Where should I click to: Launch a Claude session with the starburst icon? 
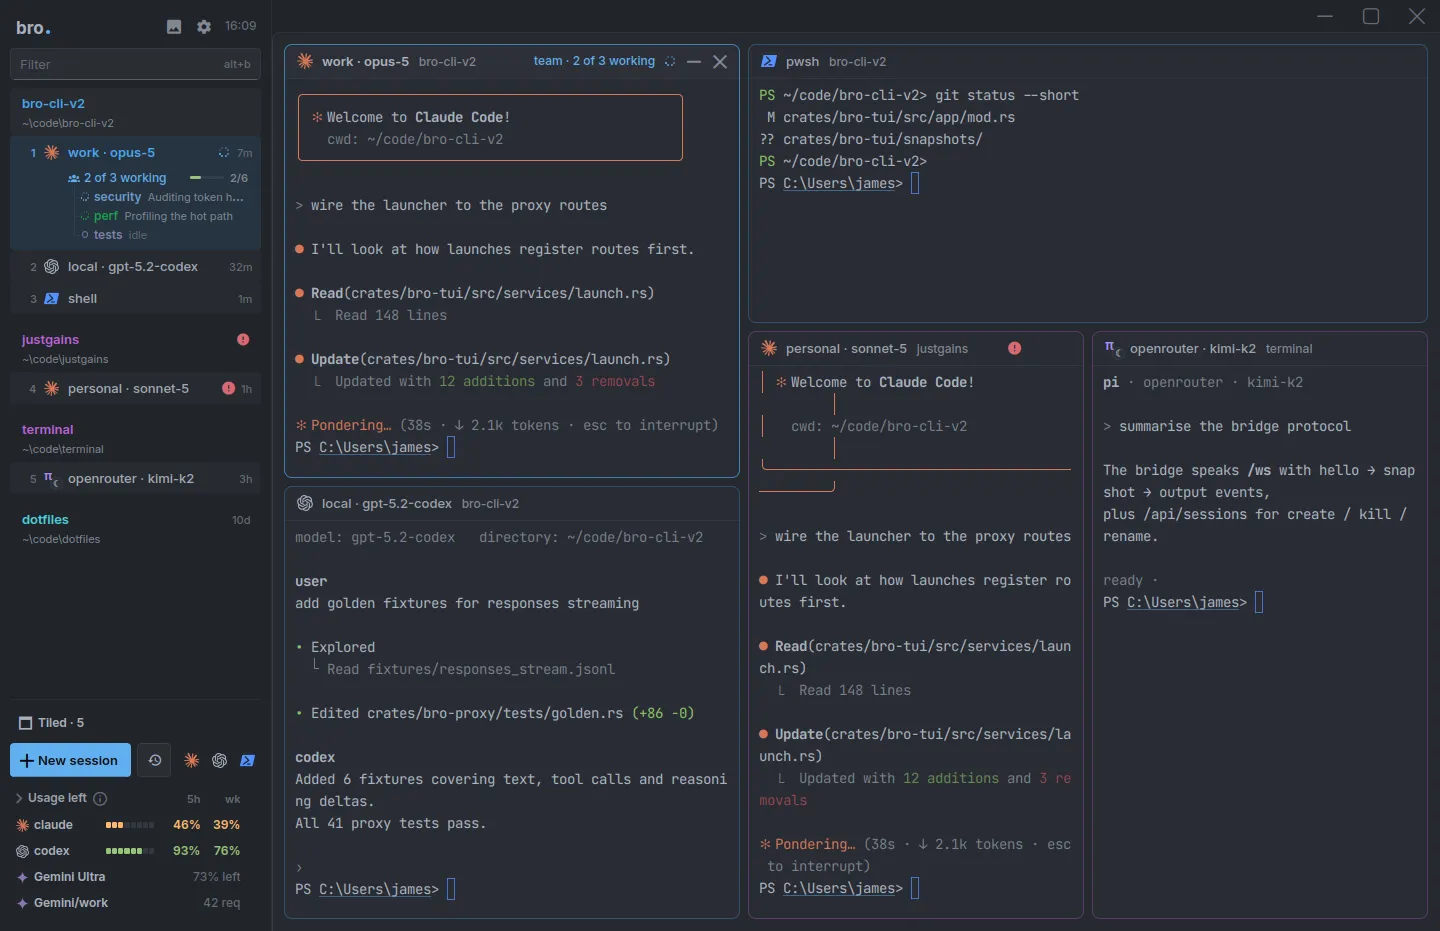pyautogui.click(x=192, y=761)
